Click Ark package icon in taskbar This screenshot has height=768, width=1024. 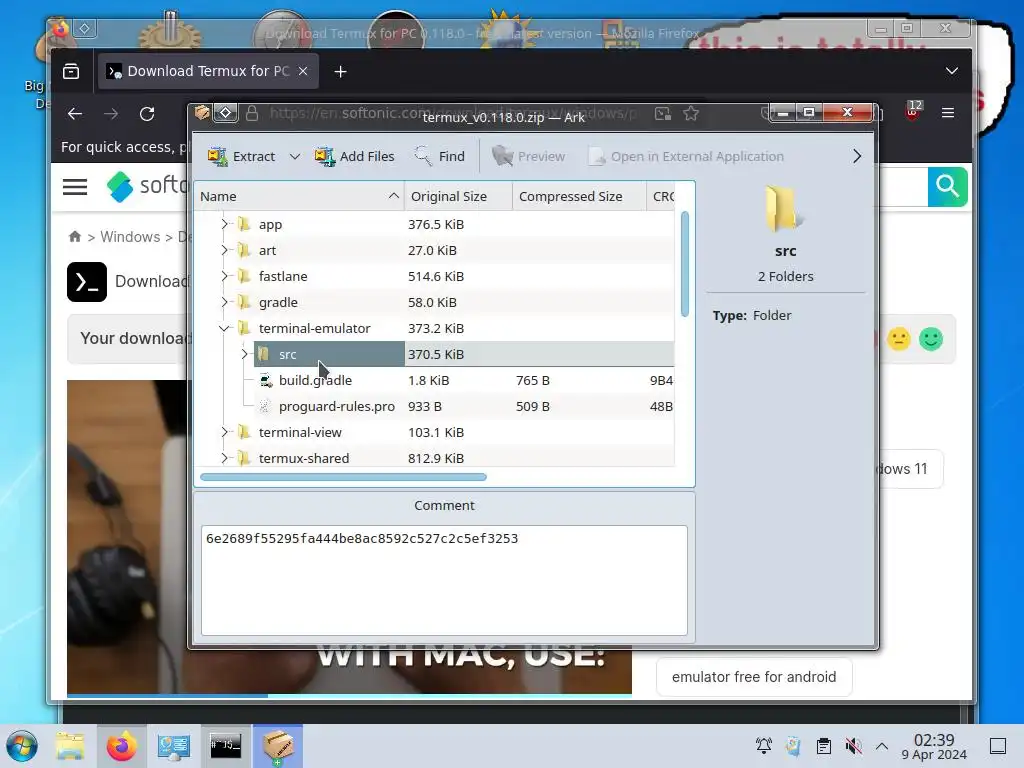coord(278,746)
